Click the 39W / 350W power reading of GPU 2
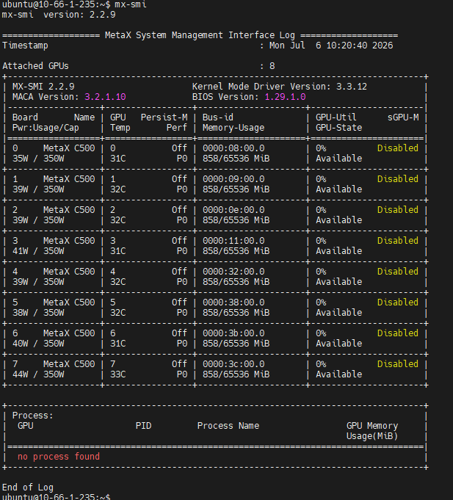Image resolution: width=453 pixels, height=500 pixels. [38, 220]
